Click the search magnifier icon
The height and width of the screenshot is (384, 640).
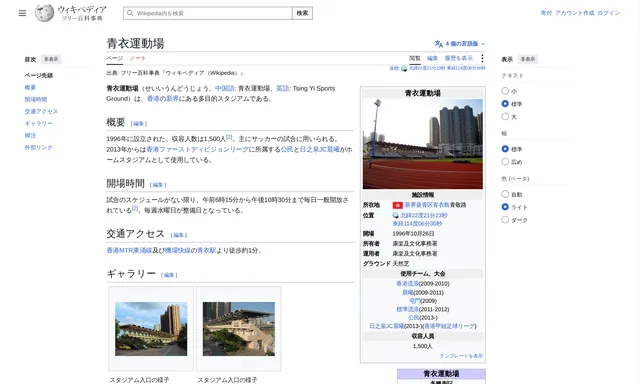point(130,13)
